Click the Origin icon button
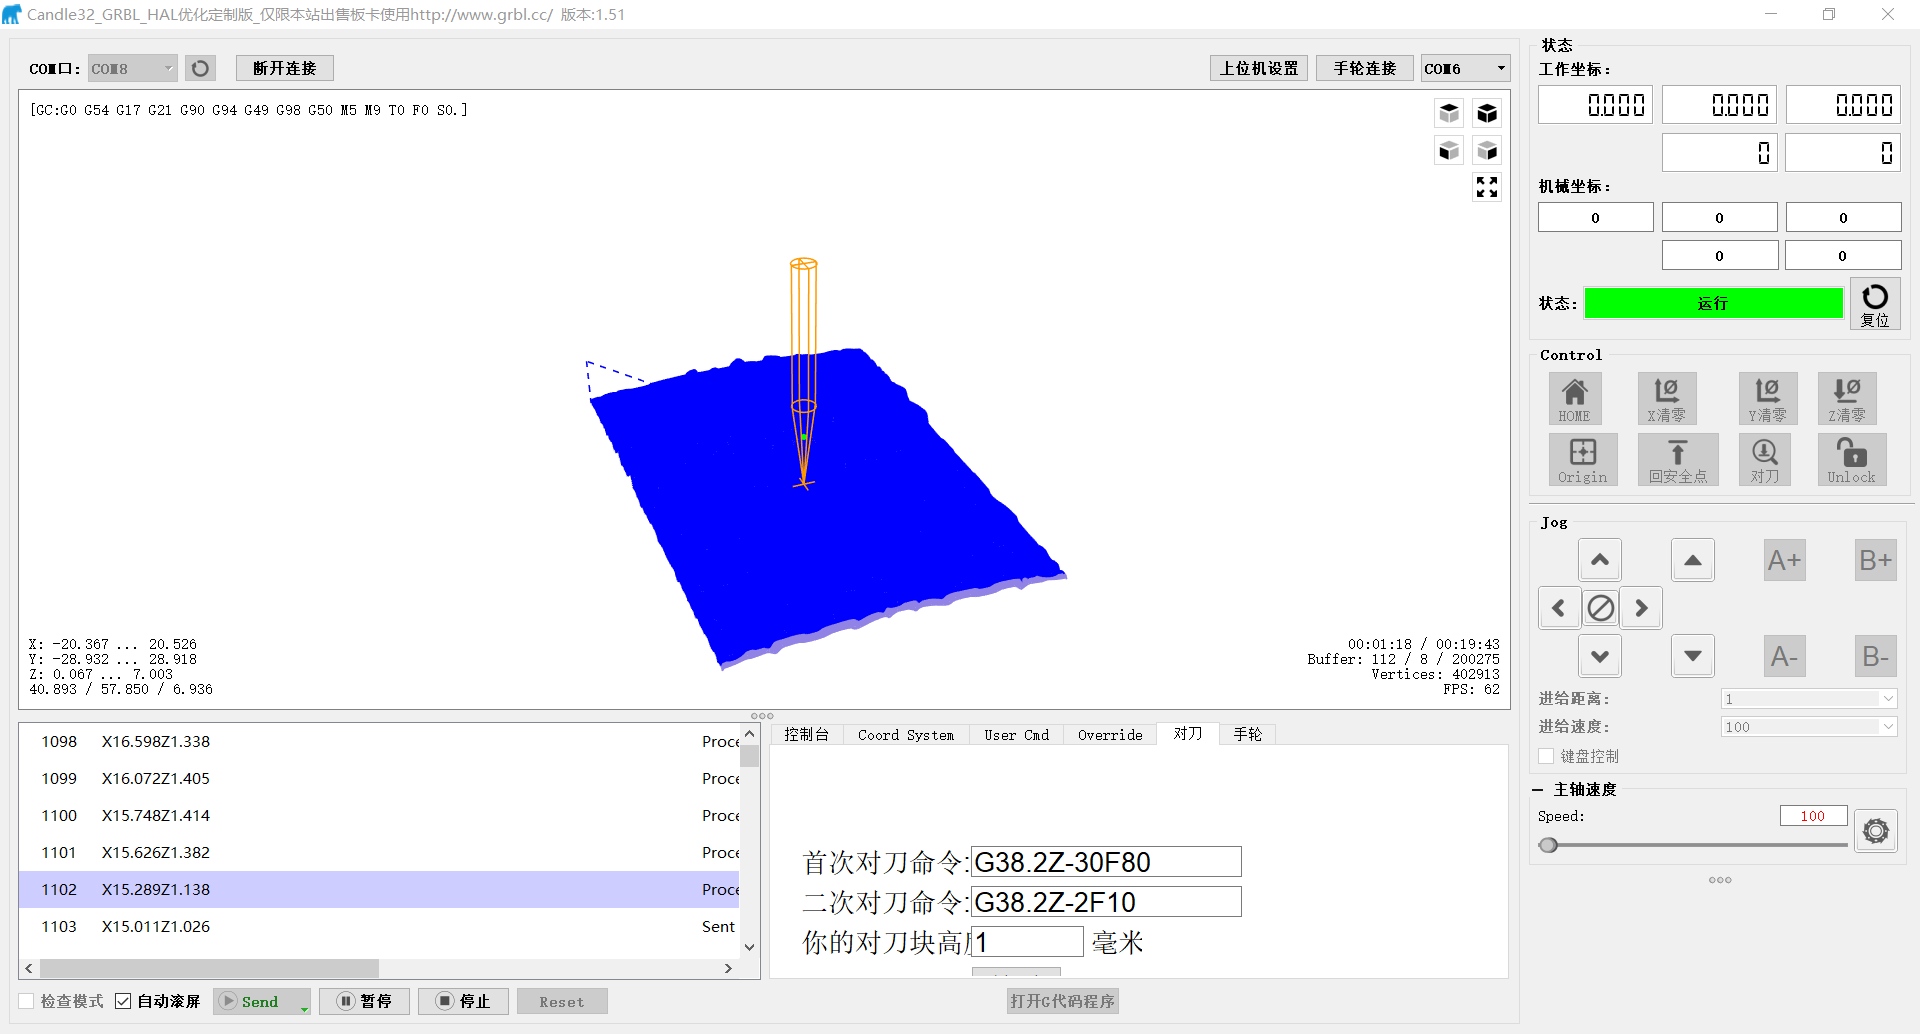This screenshot has width=1920, height=1034. point(1583,460)
